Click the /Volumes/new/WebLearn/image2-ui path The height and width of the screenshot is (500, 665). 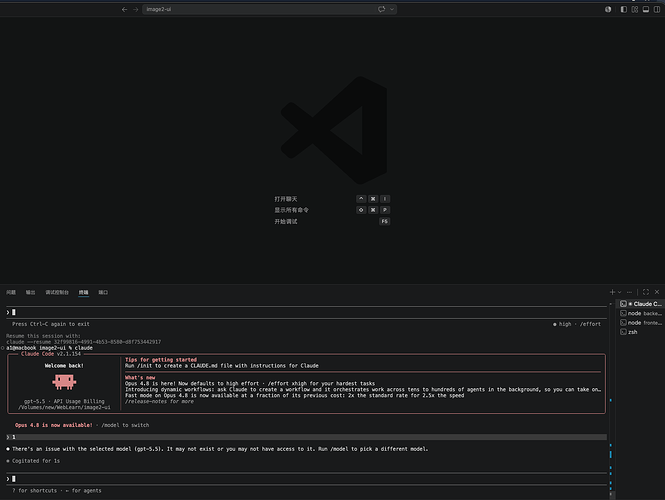(x=64, y=407)
